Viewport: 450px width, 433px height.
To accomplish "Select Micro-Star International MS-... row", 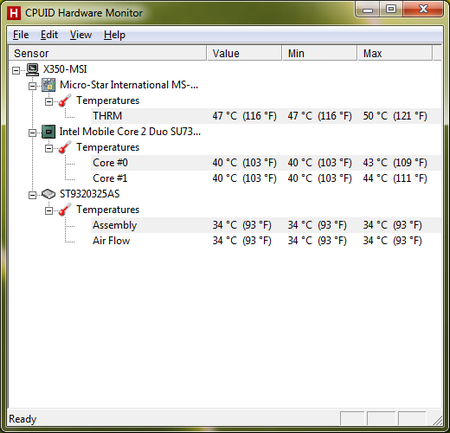I will 129,85.
